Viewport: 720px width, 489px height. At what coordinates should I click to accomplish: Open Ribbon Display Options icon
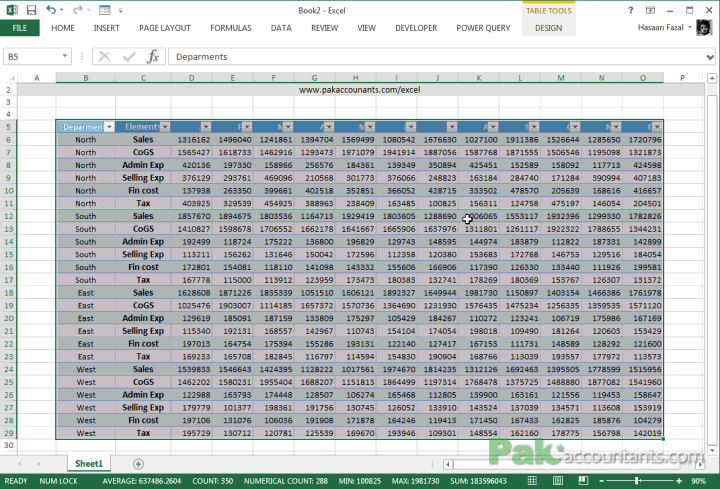pyautogui.click(x=650, y=10)
